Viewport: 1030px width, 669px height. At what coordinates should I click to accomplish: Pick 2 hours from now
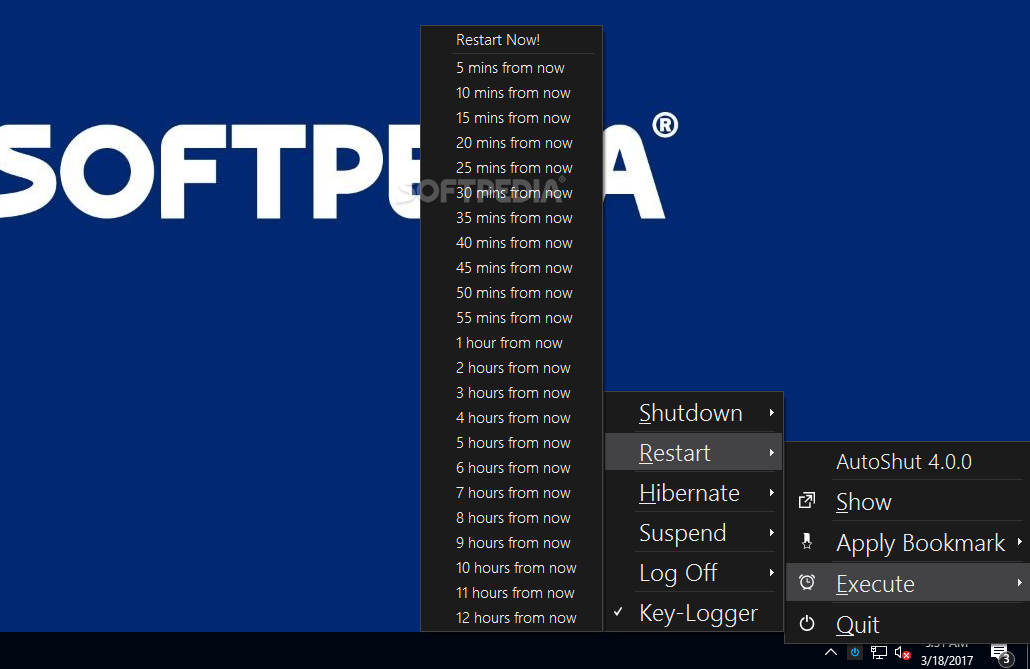point(511,367)
